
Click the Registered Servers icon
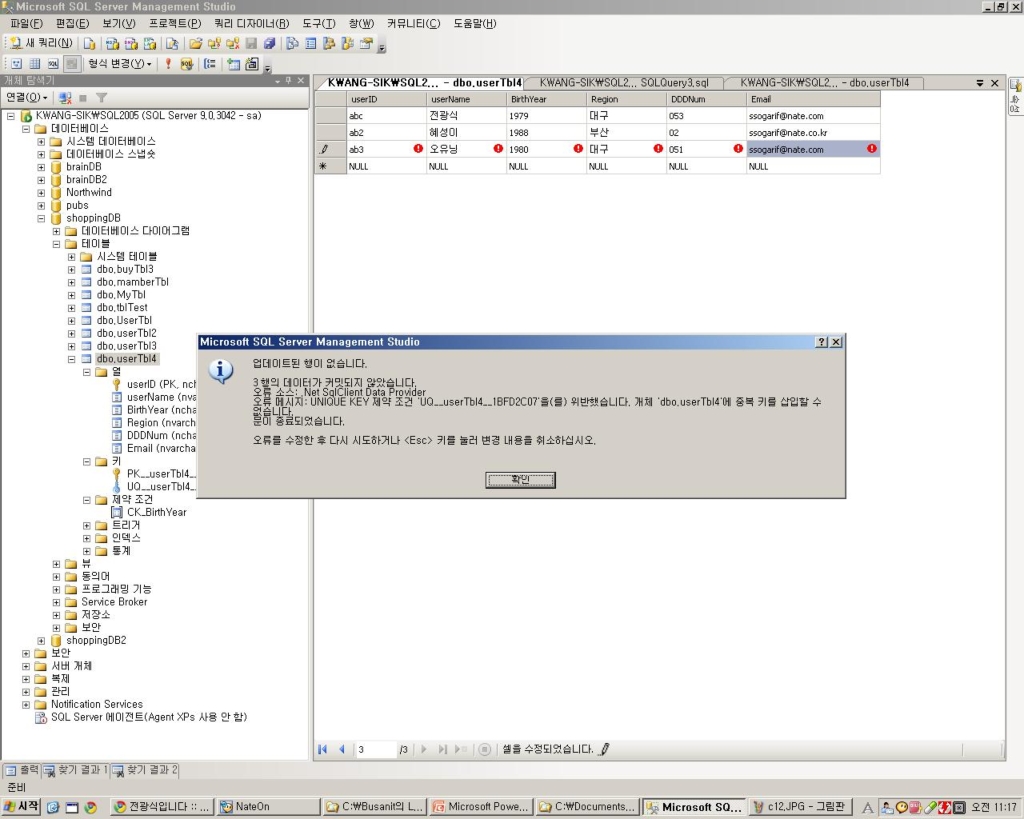point(292,43)
